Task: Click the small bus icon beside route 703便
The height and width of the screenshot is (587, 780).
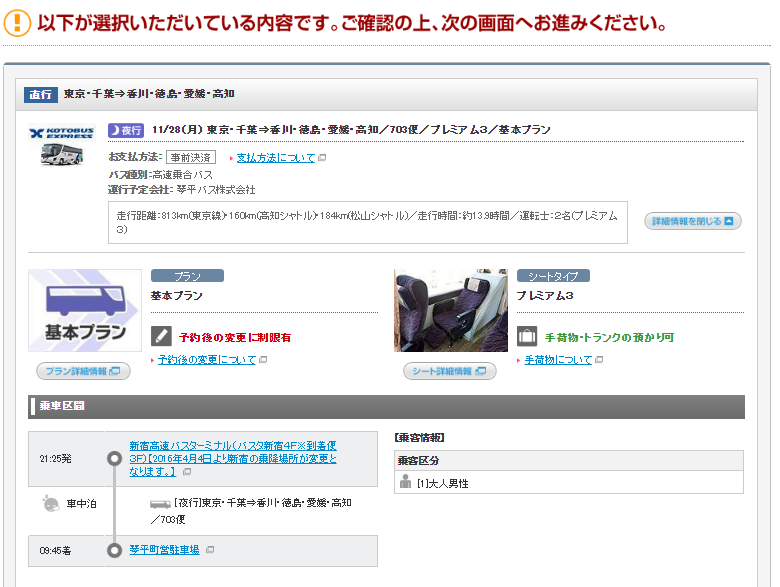Action: [x=160, y=504]
